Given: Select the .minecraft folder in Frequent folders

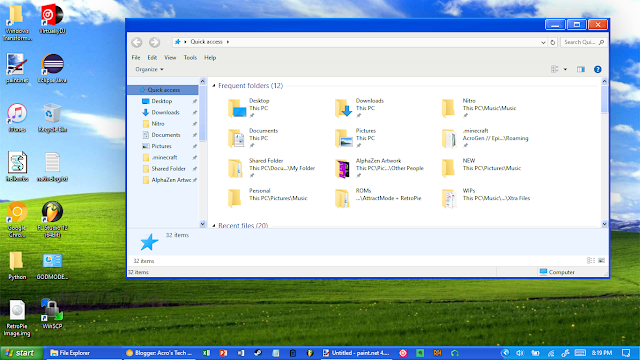Looking at the screenshot, I should tap(485, 138).
